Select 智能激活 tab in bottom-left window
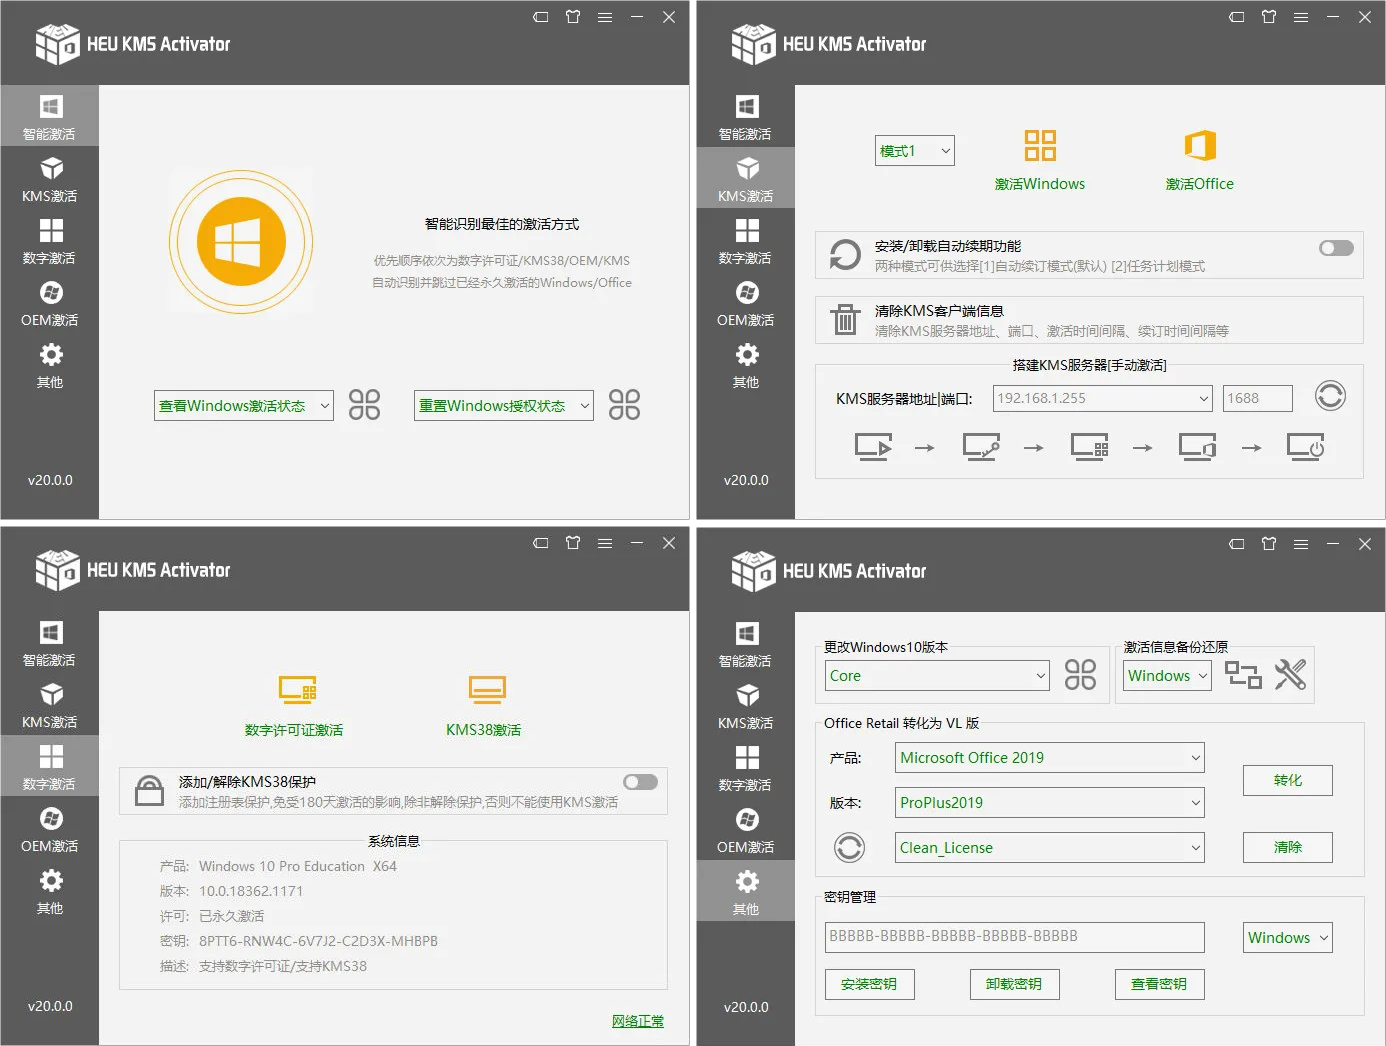The width and height of the screenshot is (1386, 1046). [x=49, y=642]
